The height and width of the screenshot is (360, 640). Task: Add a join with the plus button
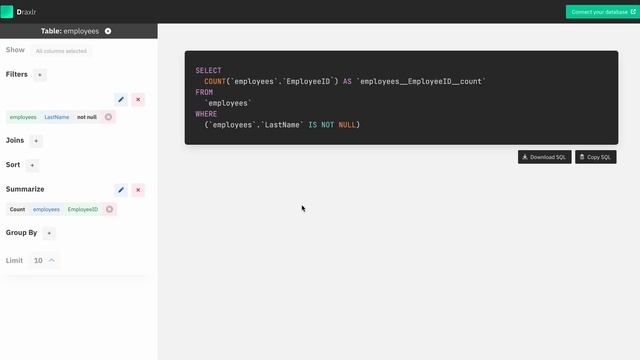coord(36,141)
